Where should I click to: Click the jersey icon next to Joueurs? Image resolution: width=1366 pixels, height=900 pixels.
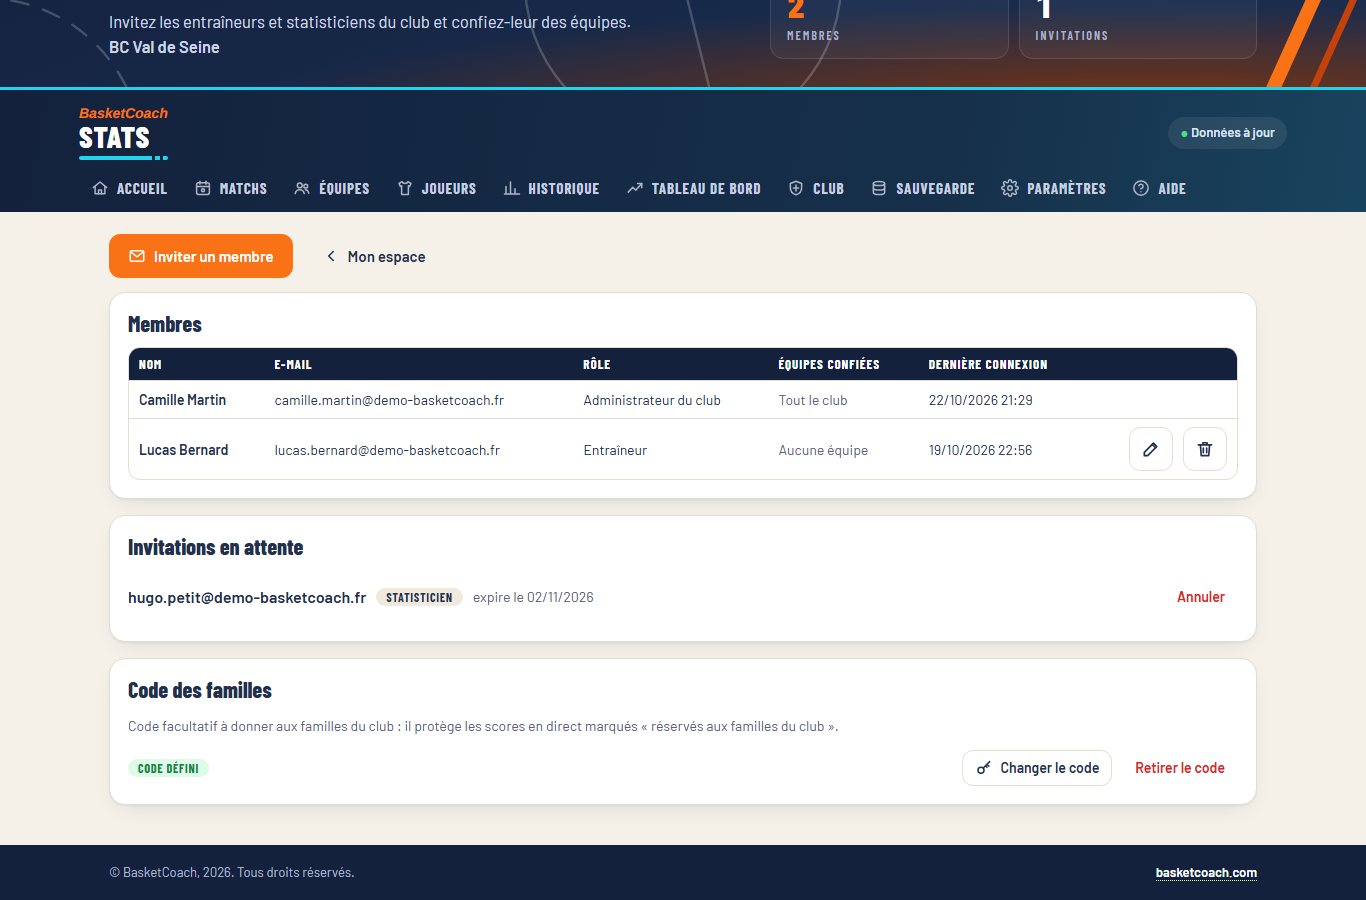(405, 188)
